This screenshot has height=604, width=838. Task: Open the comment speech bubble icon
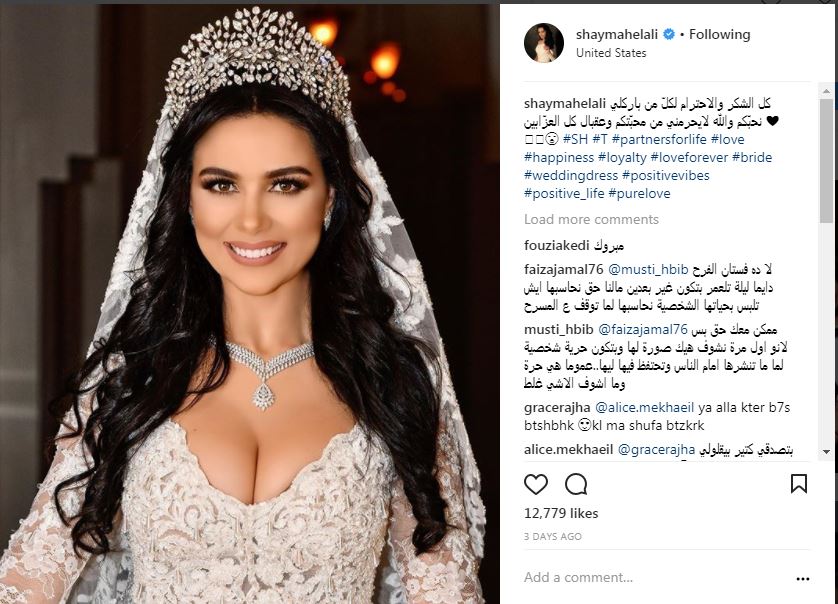576,484
